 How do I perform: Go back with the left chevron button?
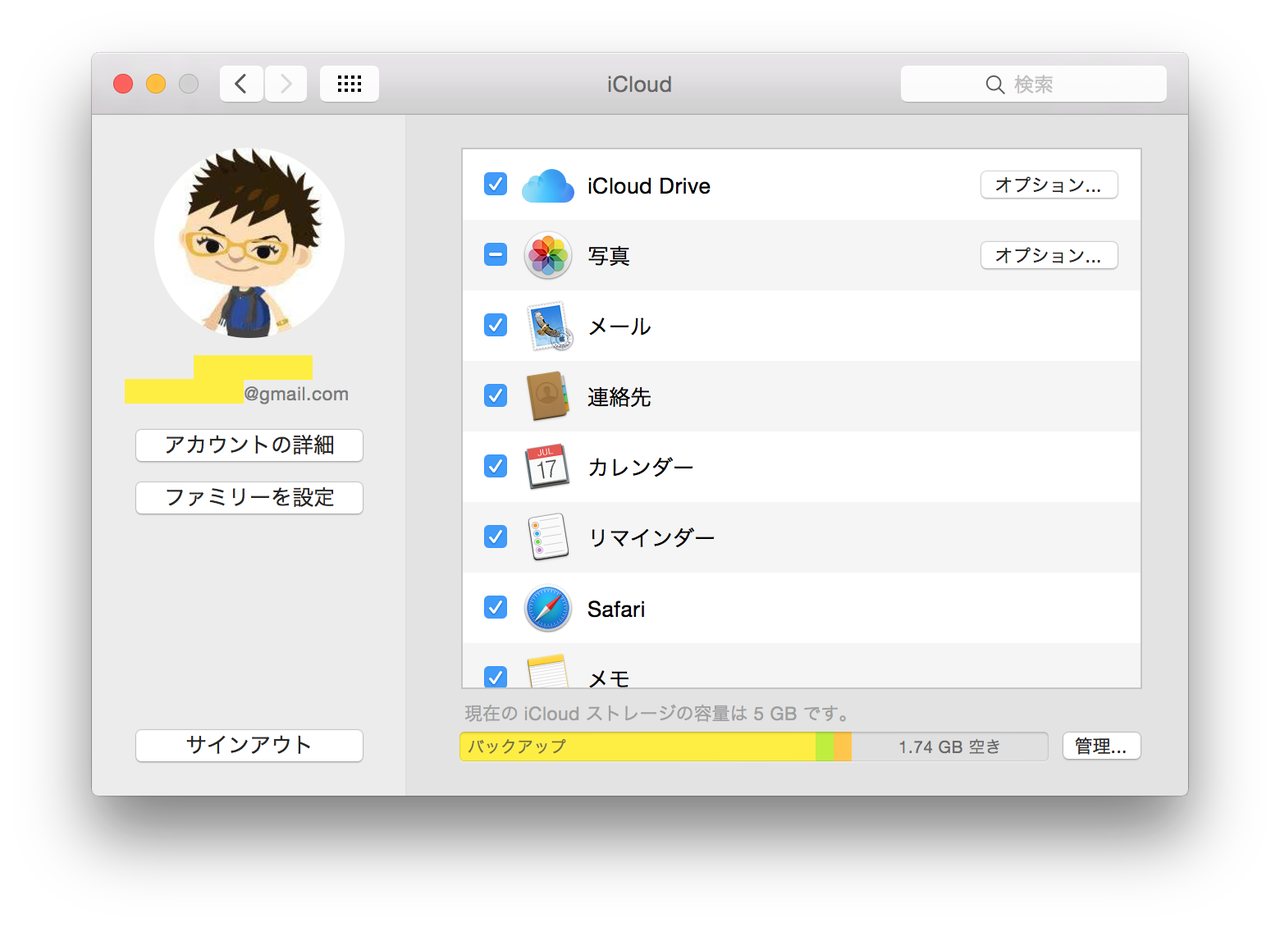coord(241,84)
